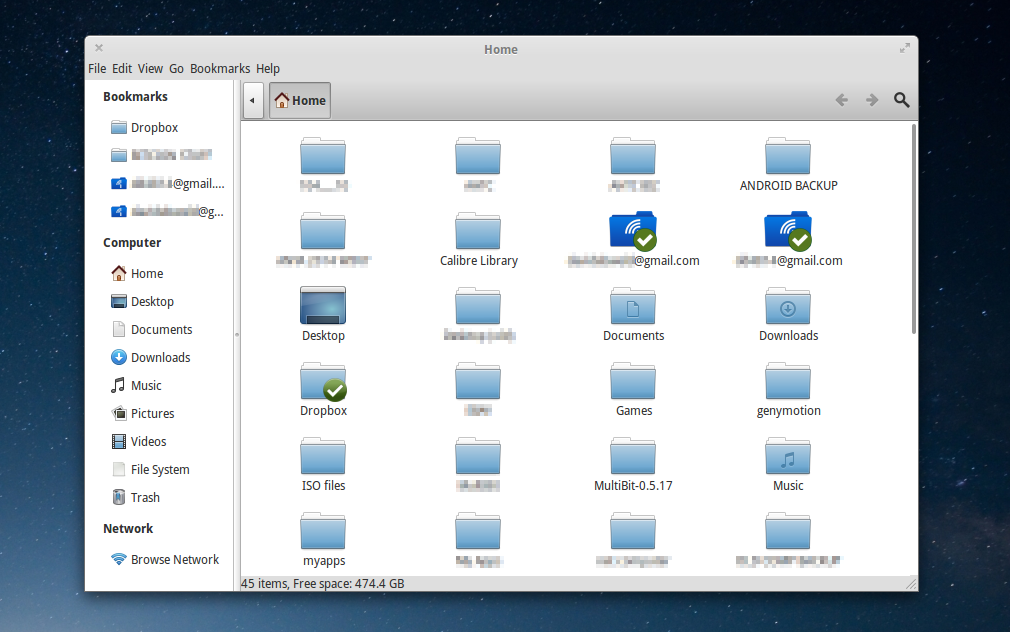Open Documents in sidebar
The width and height of the screenshot is (1010, 632).
(x=151, y=330)
